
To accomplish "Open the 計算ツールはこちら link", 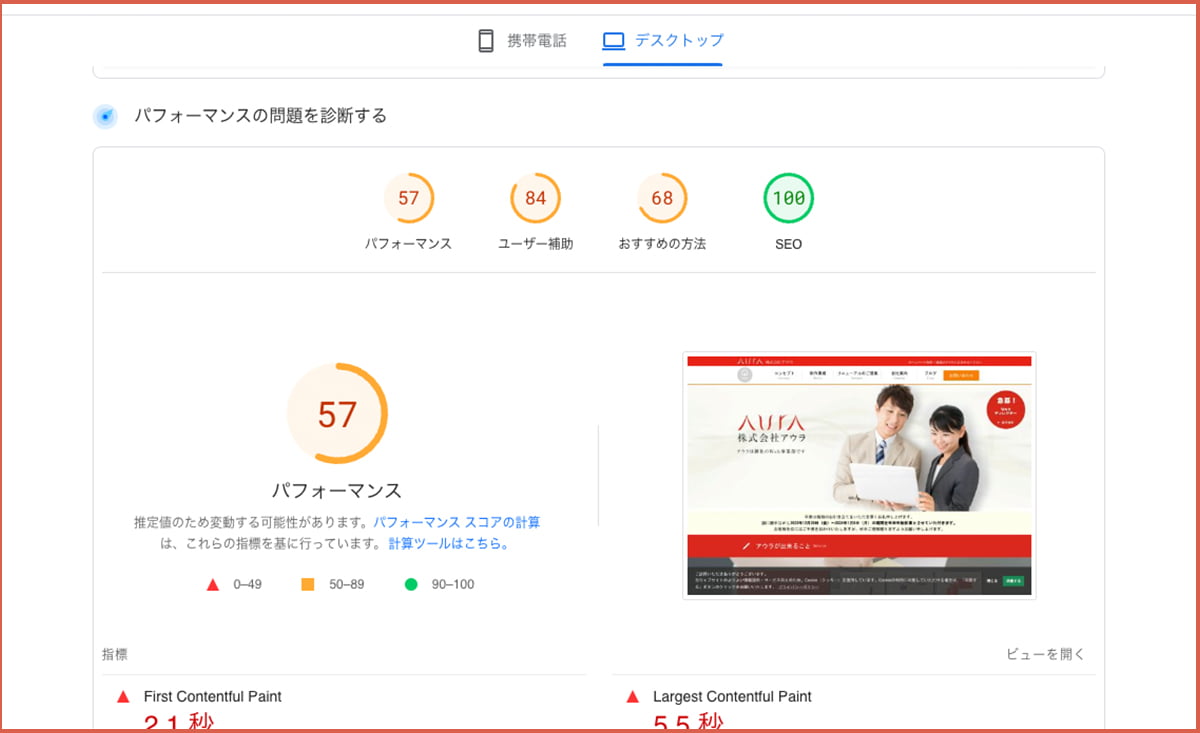I will pyautogui.click(x=449, y=544).
